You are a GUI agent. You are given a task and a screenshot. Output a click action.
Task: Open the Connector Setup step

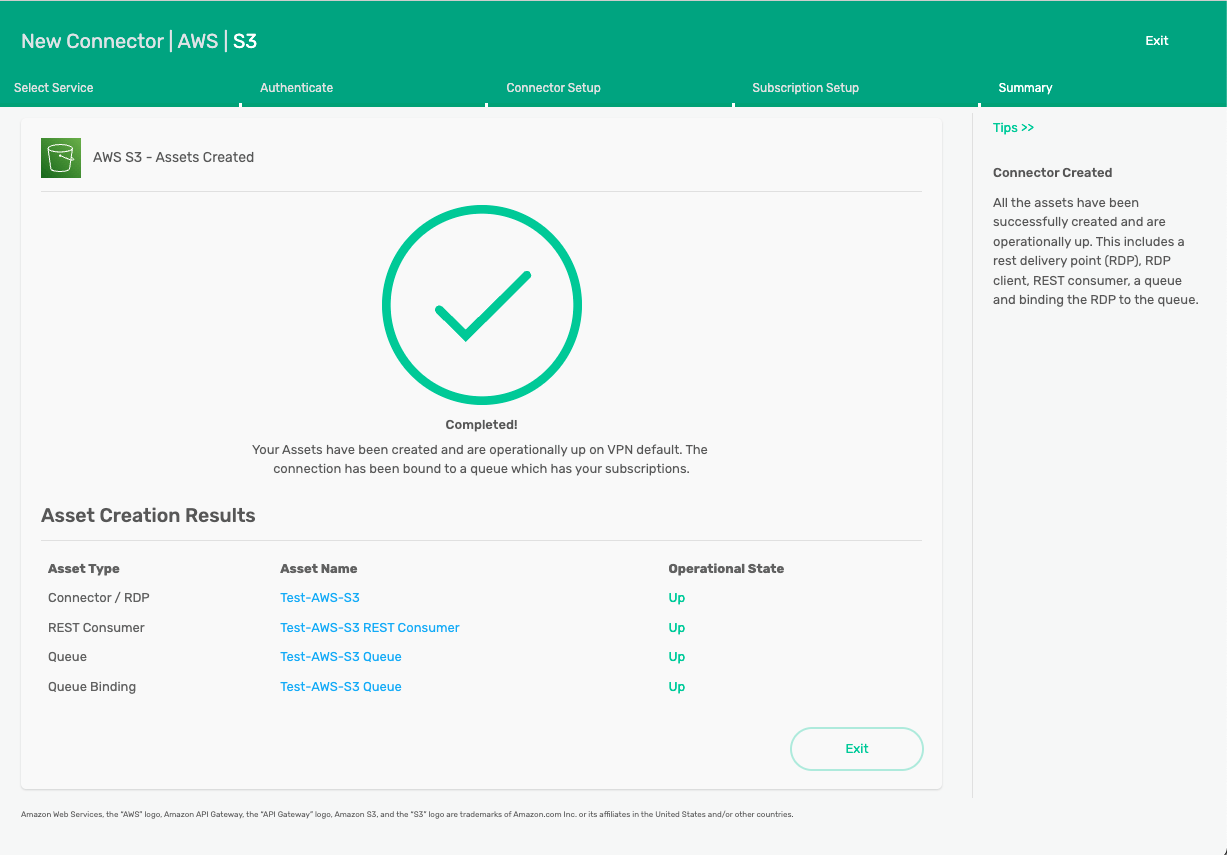pos(553,88)
